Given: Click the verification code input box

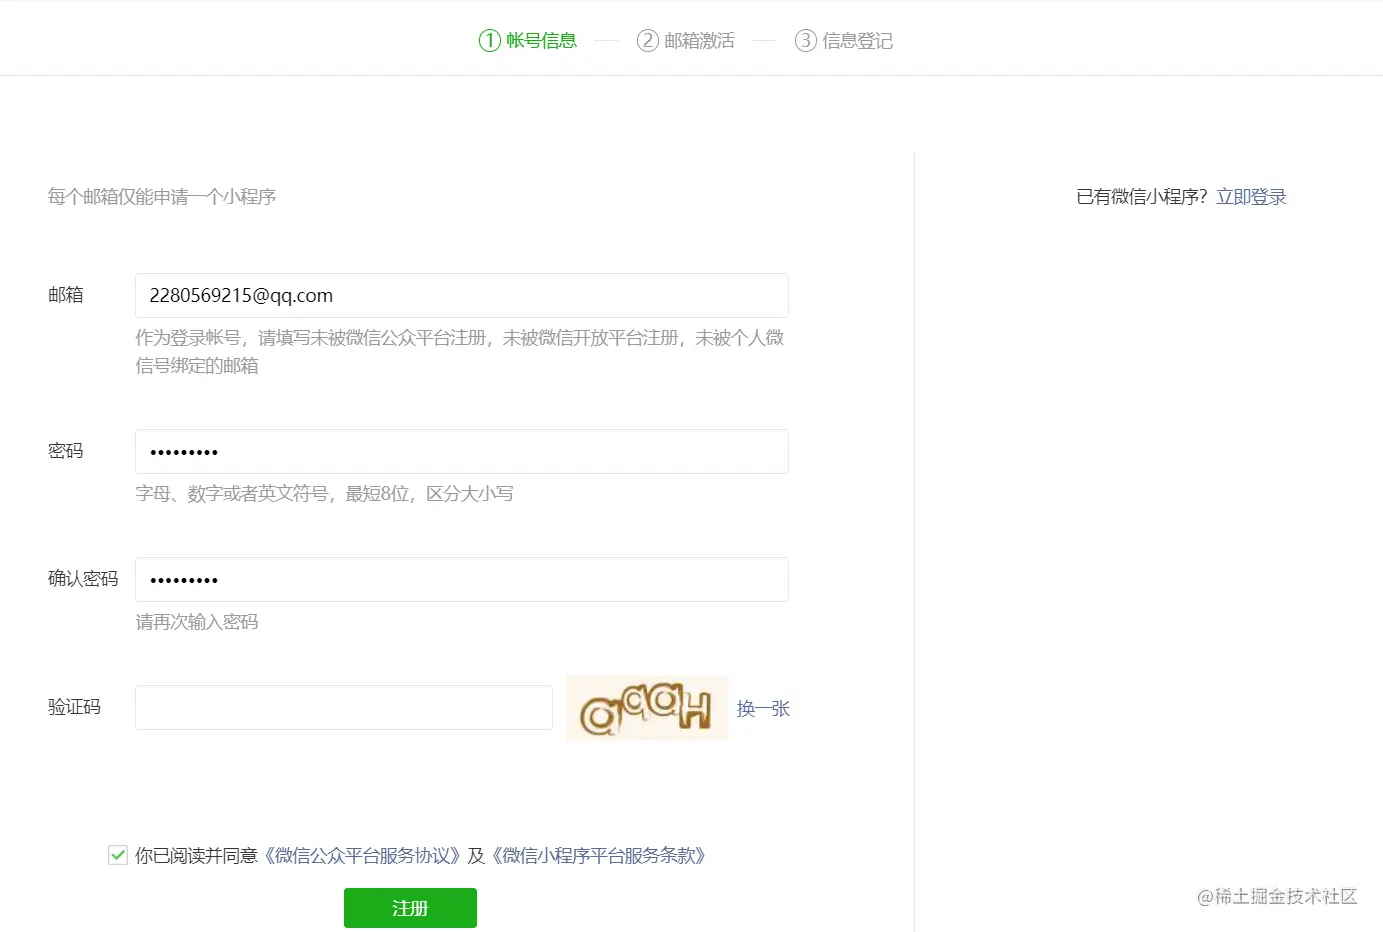Looking at the screenshot, I should click(343, 708).
